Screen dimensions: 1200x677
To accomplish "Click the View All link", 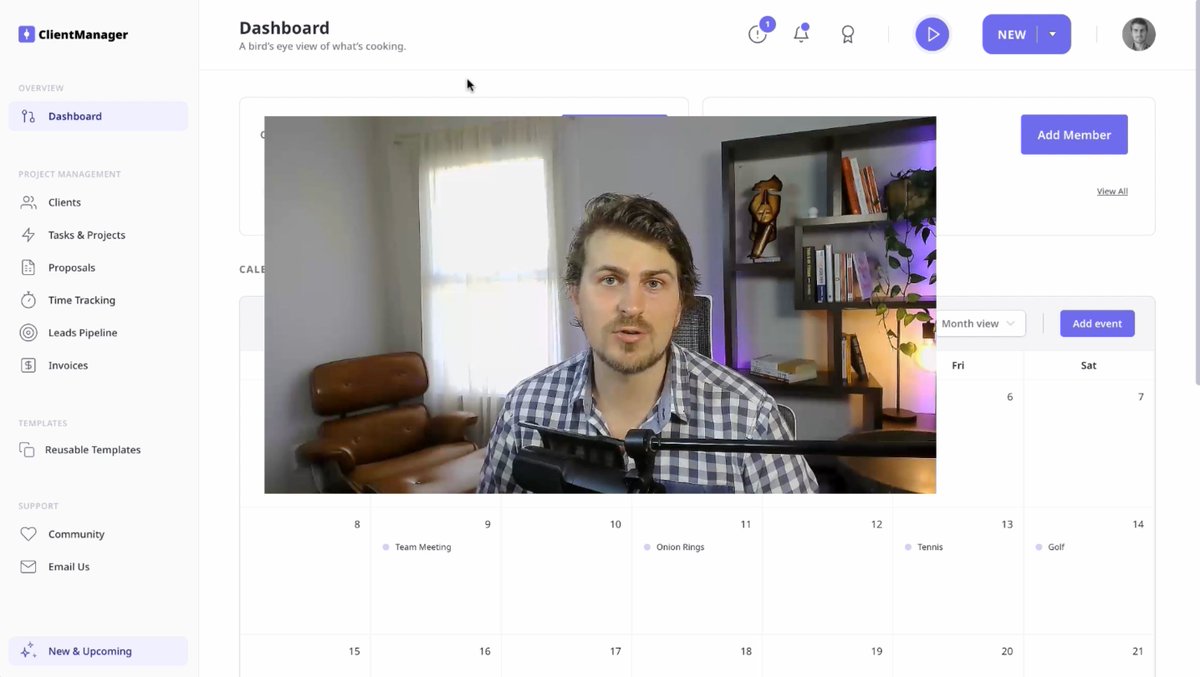I will click(x=1112, y=191).
